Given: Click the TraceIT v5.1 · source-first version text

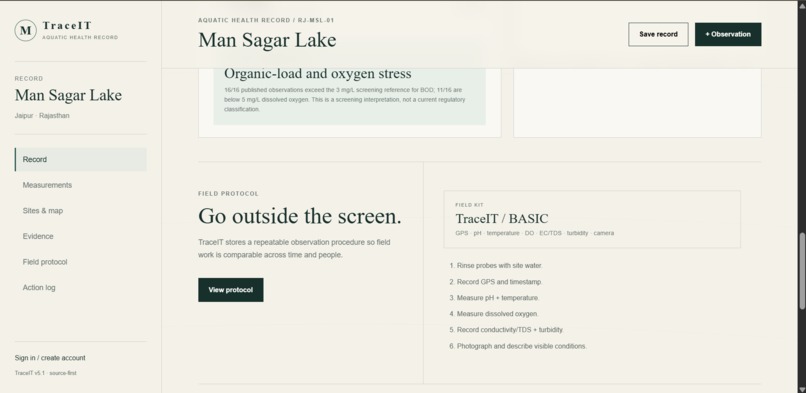Looking at the screenshot, I should (x=45, y=373).
